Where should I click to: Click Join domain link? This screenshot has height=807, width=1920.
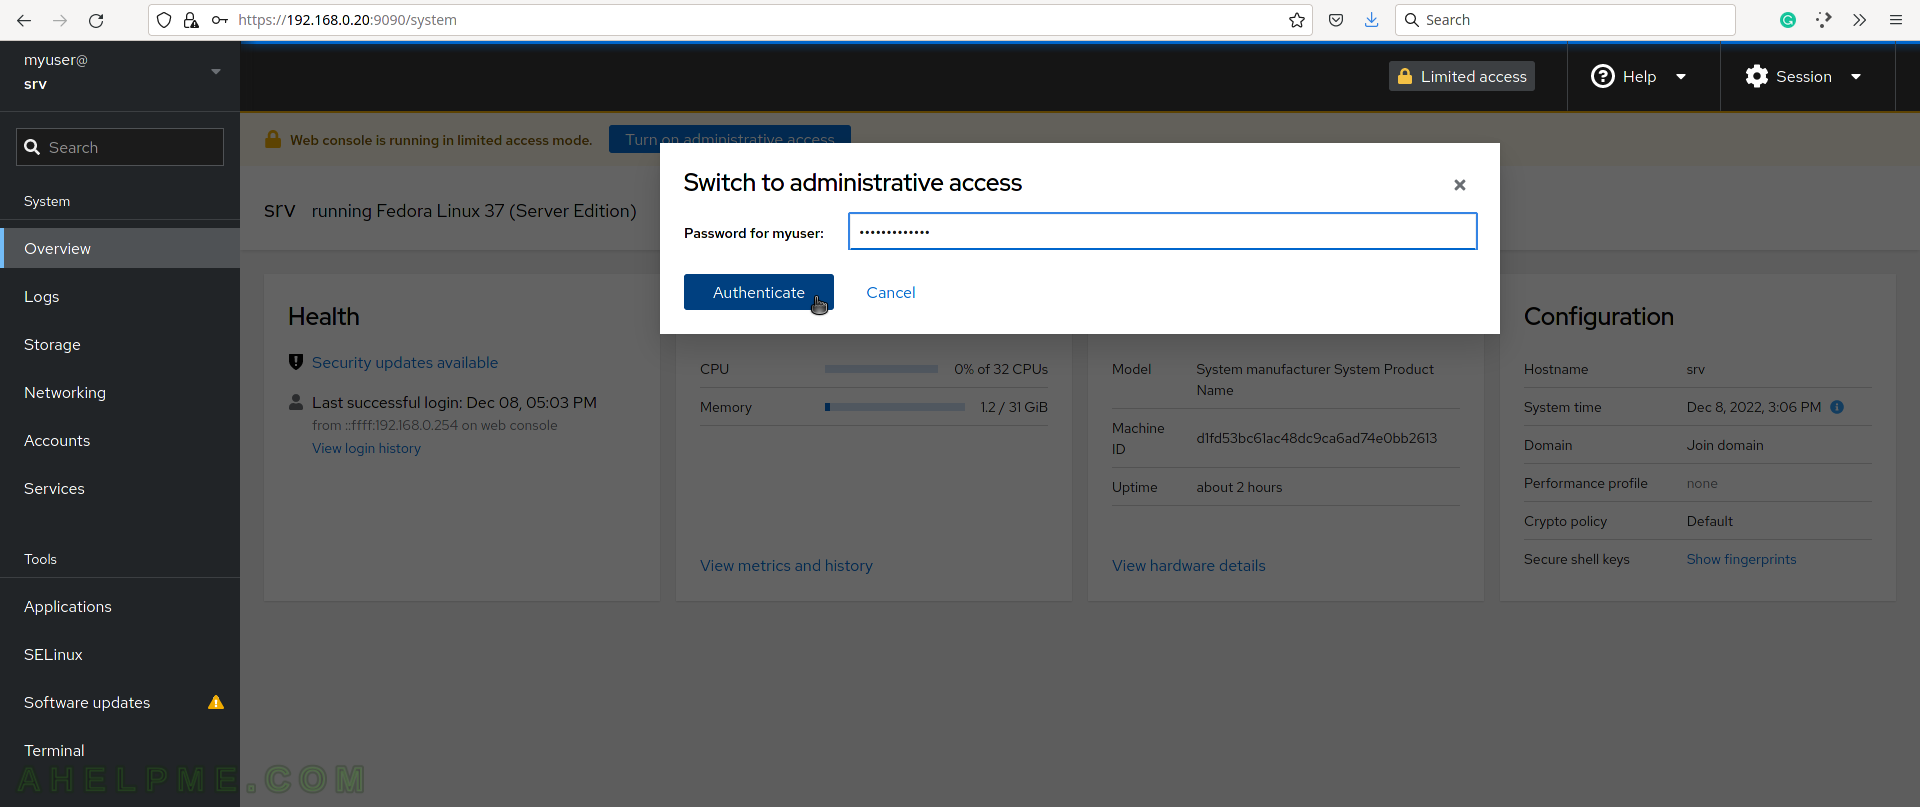click(x=1725, y=445)
